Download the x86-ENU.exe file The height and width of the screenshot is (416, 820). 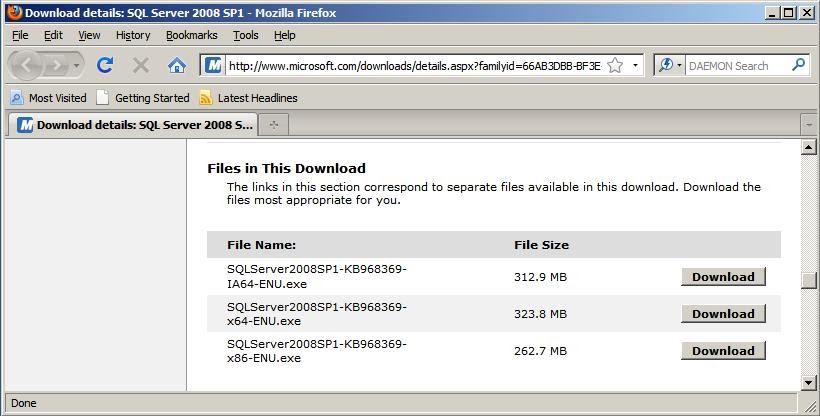pyautogui.click(x=723, y=351)
